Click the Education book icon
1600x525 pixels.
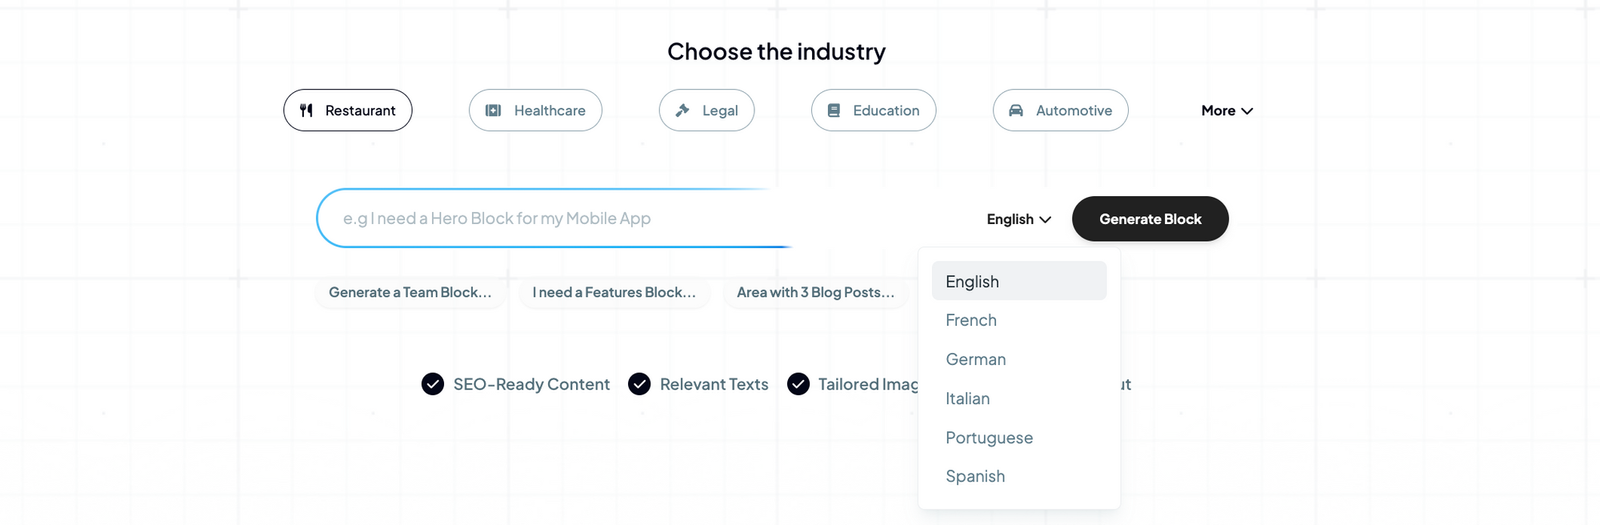tap(834, 111)
